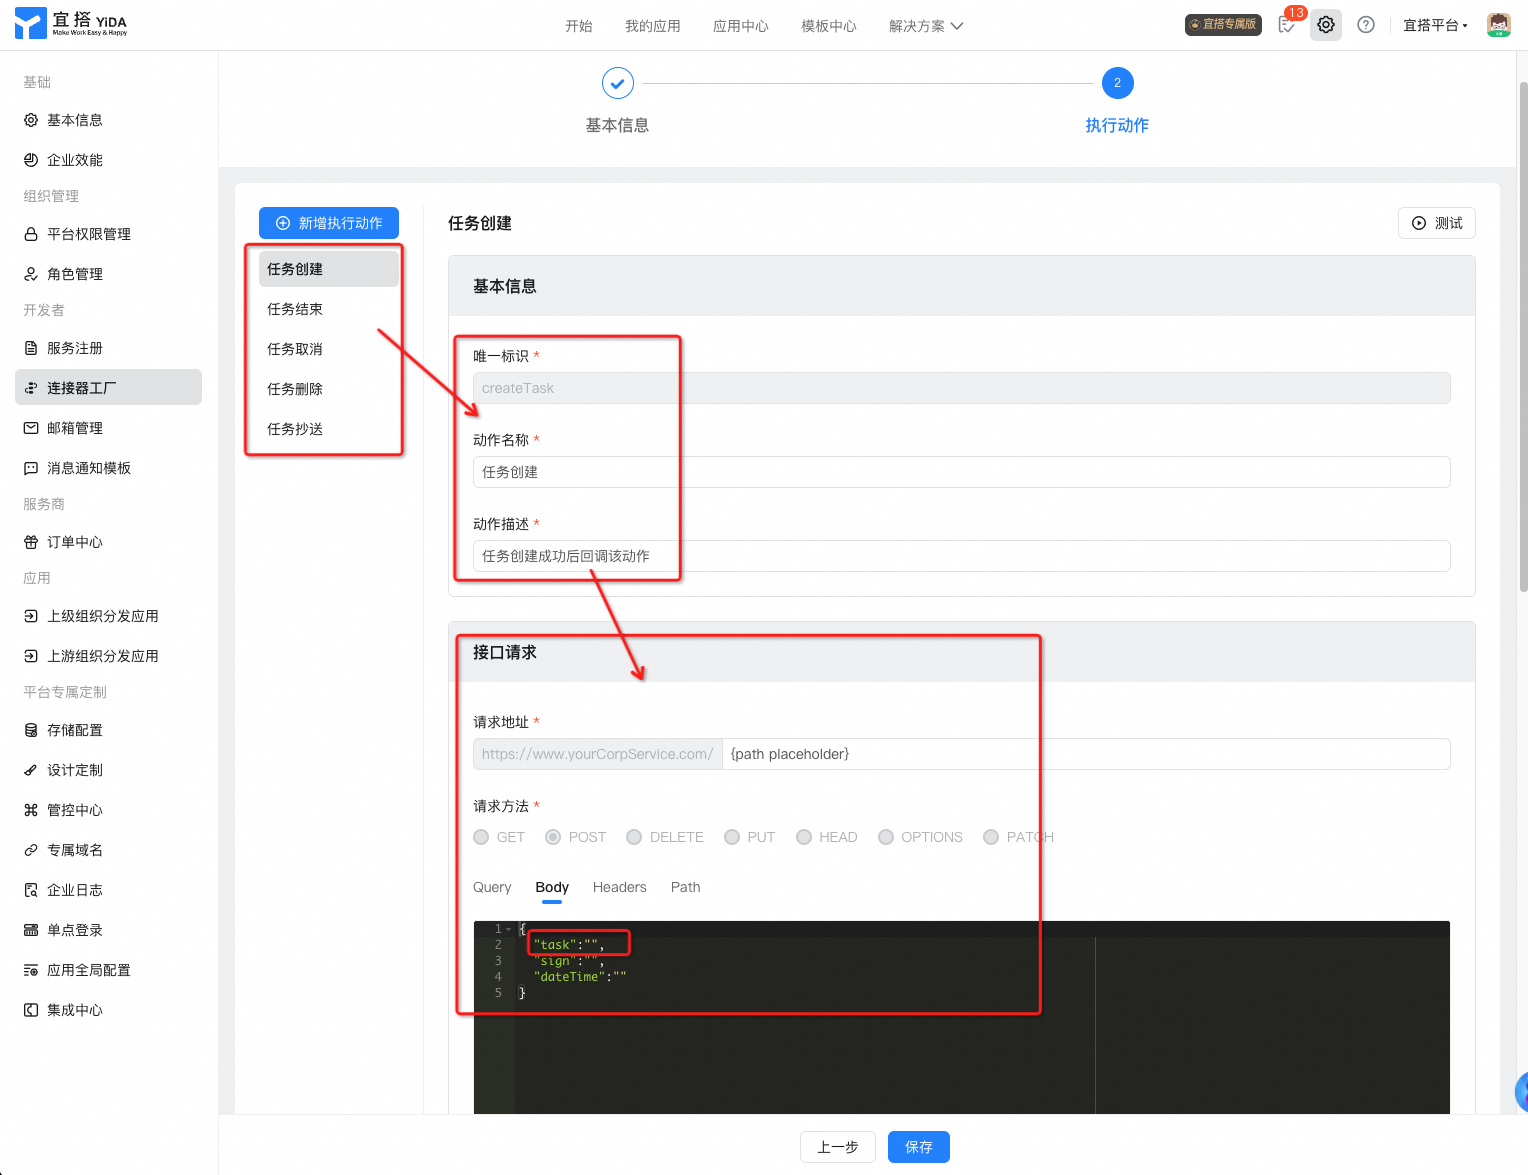The image size is (1528, 1175).
Task: Click the 企业日志 search-document icon
Action: pos(31,890)
